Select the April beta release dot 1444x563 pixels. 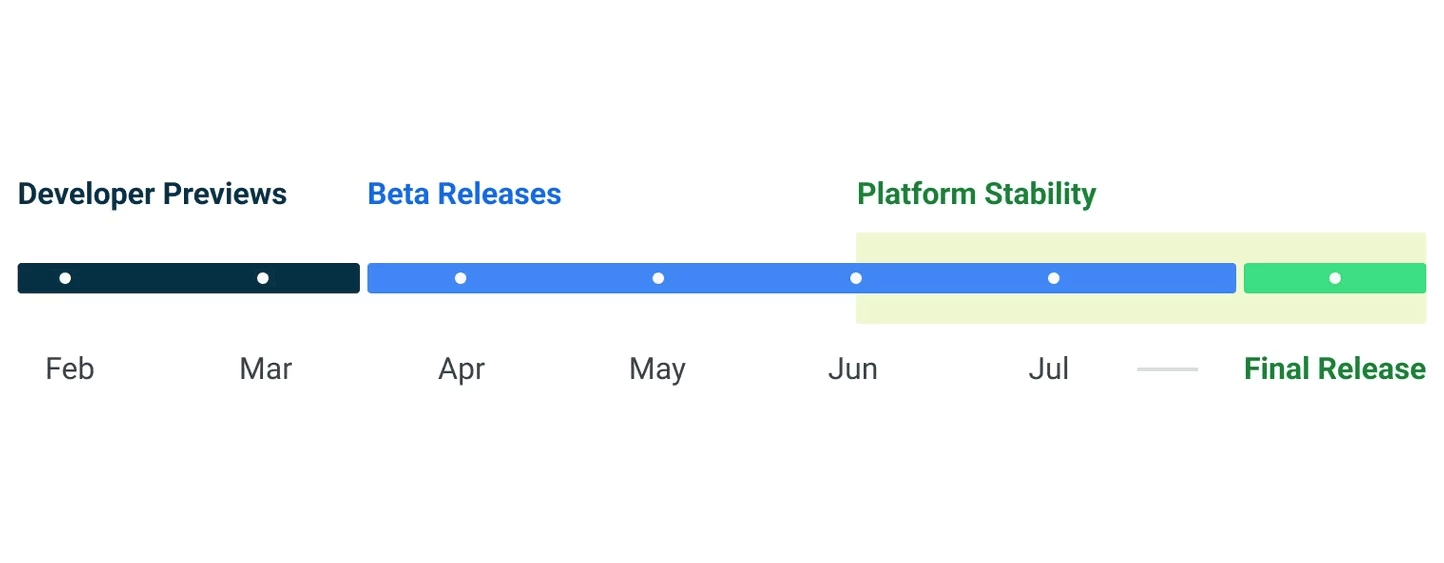460,278
